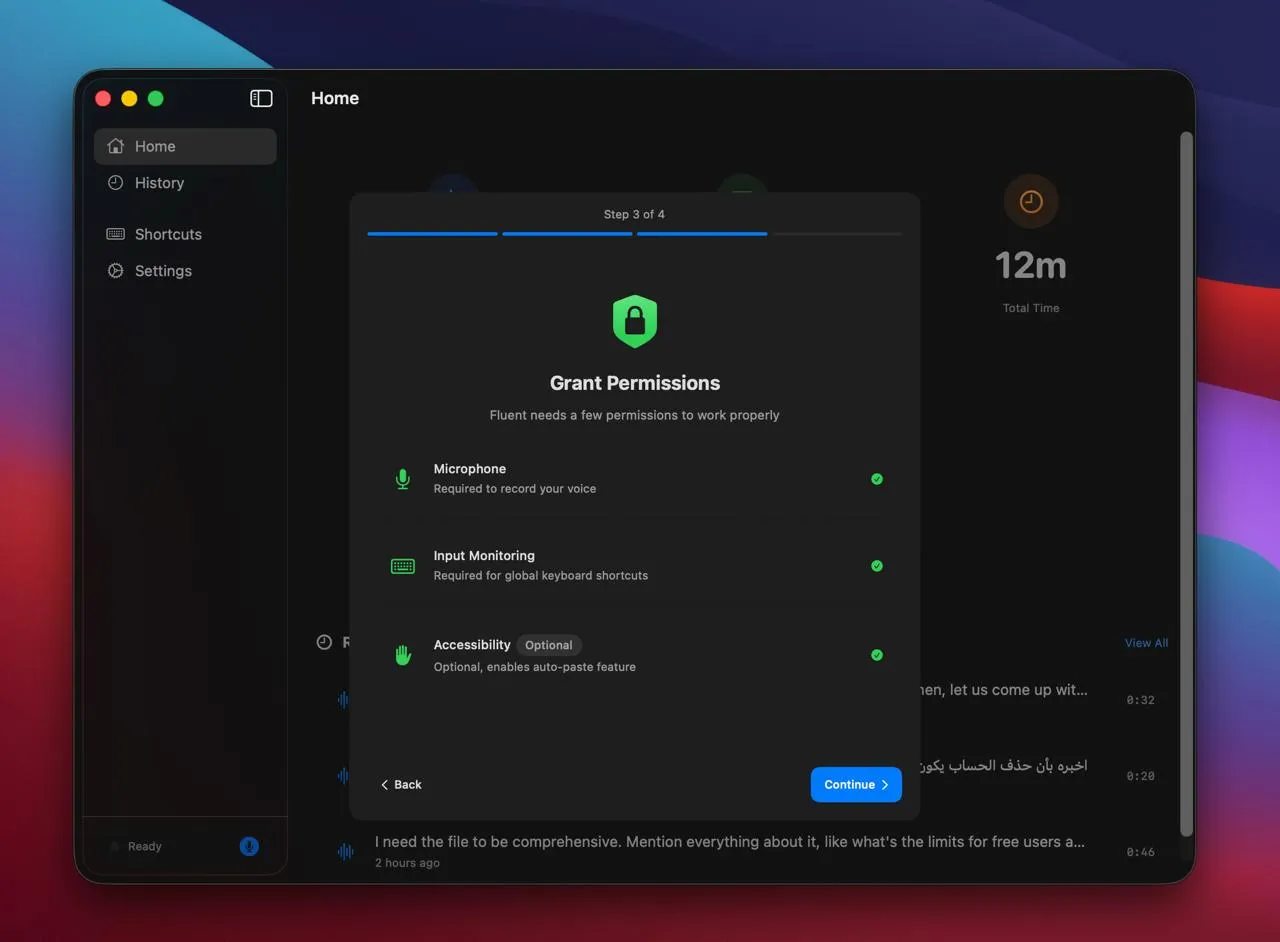Toggle the sidebar panel icon
This screenshot has height=942, width=1280.
[261, 98]
